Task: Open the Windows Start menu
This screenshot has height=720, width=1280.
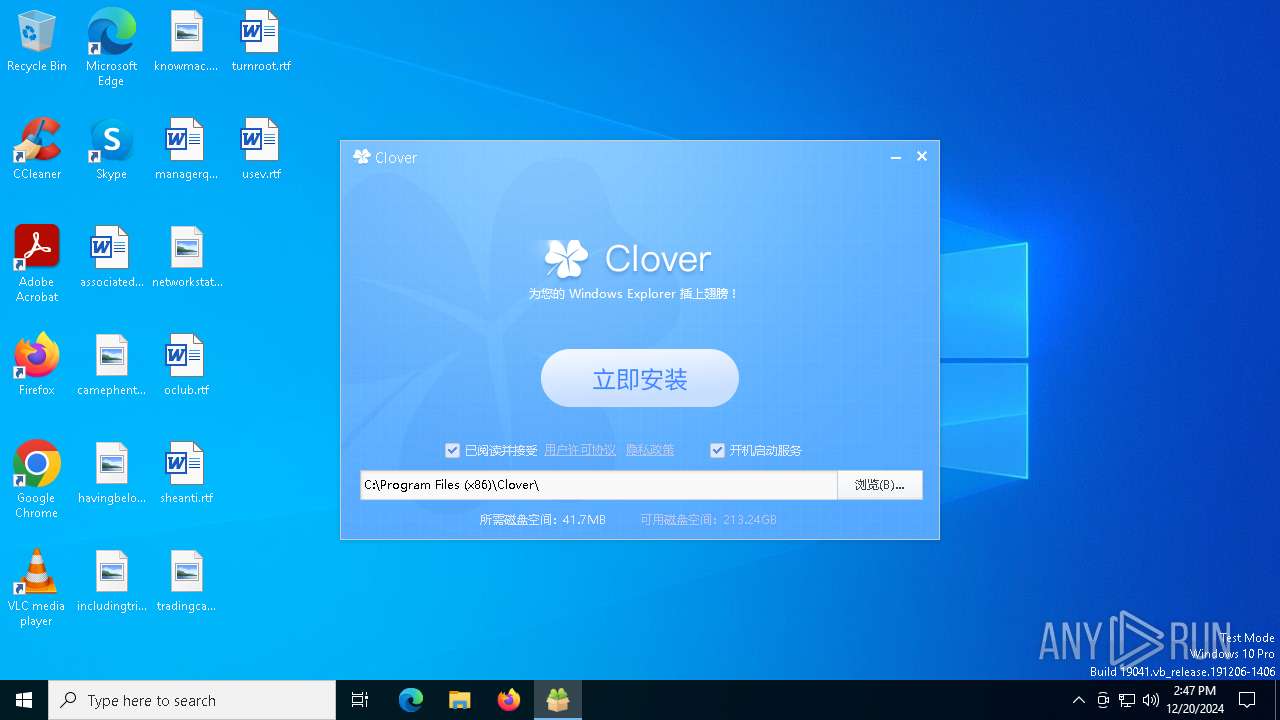Action: pyautogui.click(x=24, y=700)
